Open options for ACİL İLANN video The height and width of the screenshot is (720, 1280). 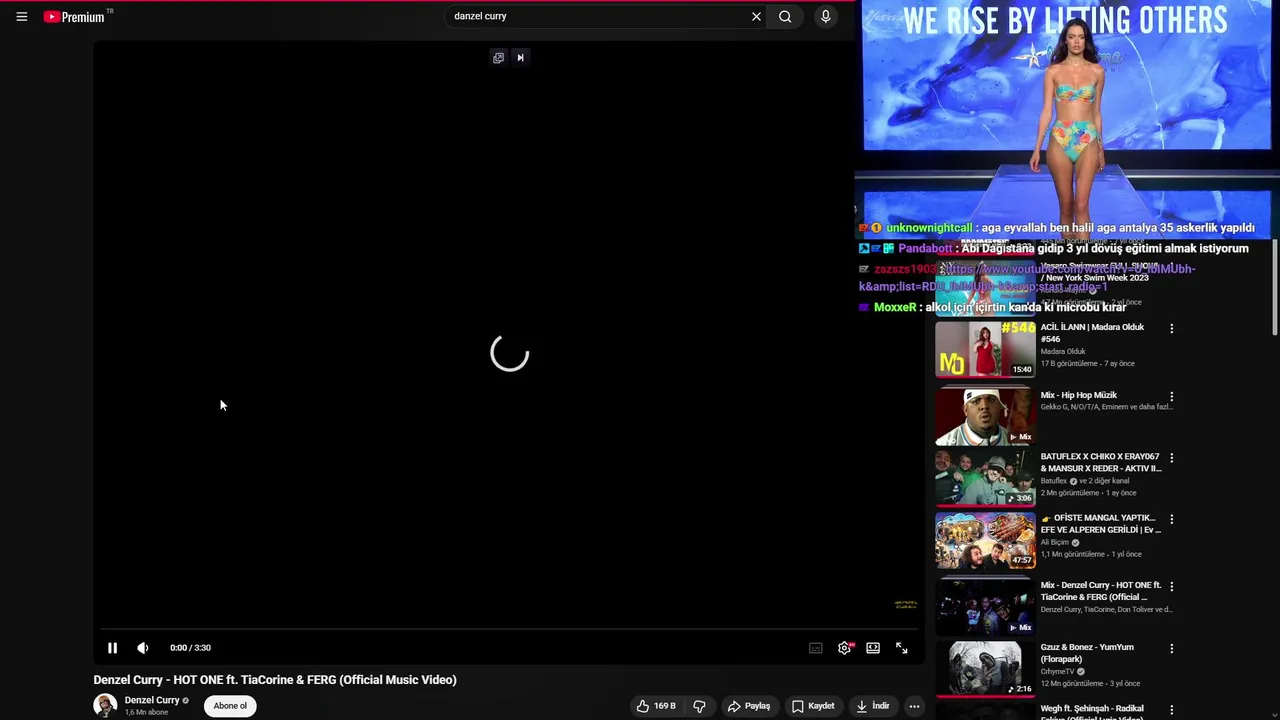coord(1172,328)
